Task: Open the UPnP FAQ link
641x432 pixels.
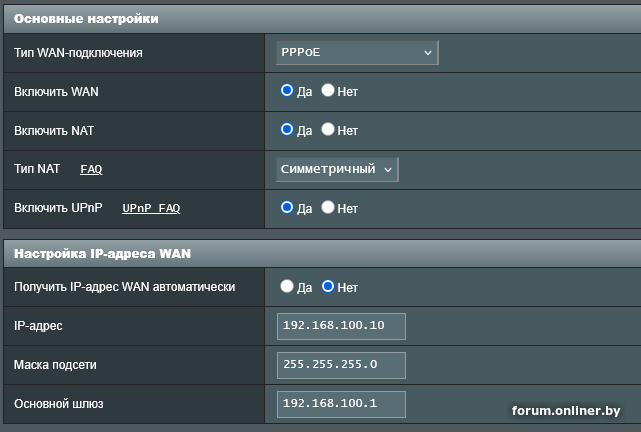Action: (x=151, y=209)
